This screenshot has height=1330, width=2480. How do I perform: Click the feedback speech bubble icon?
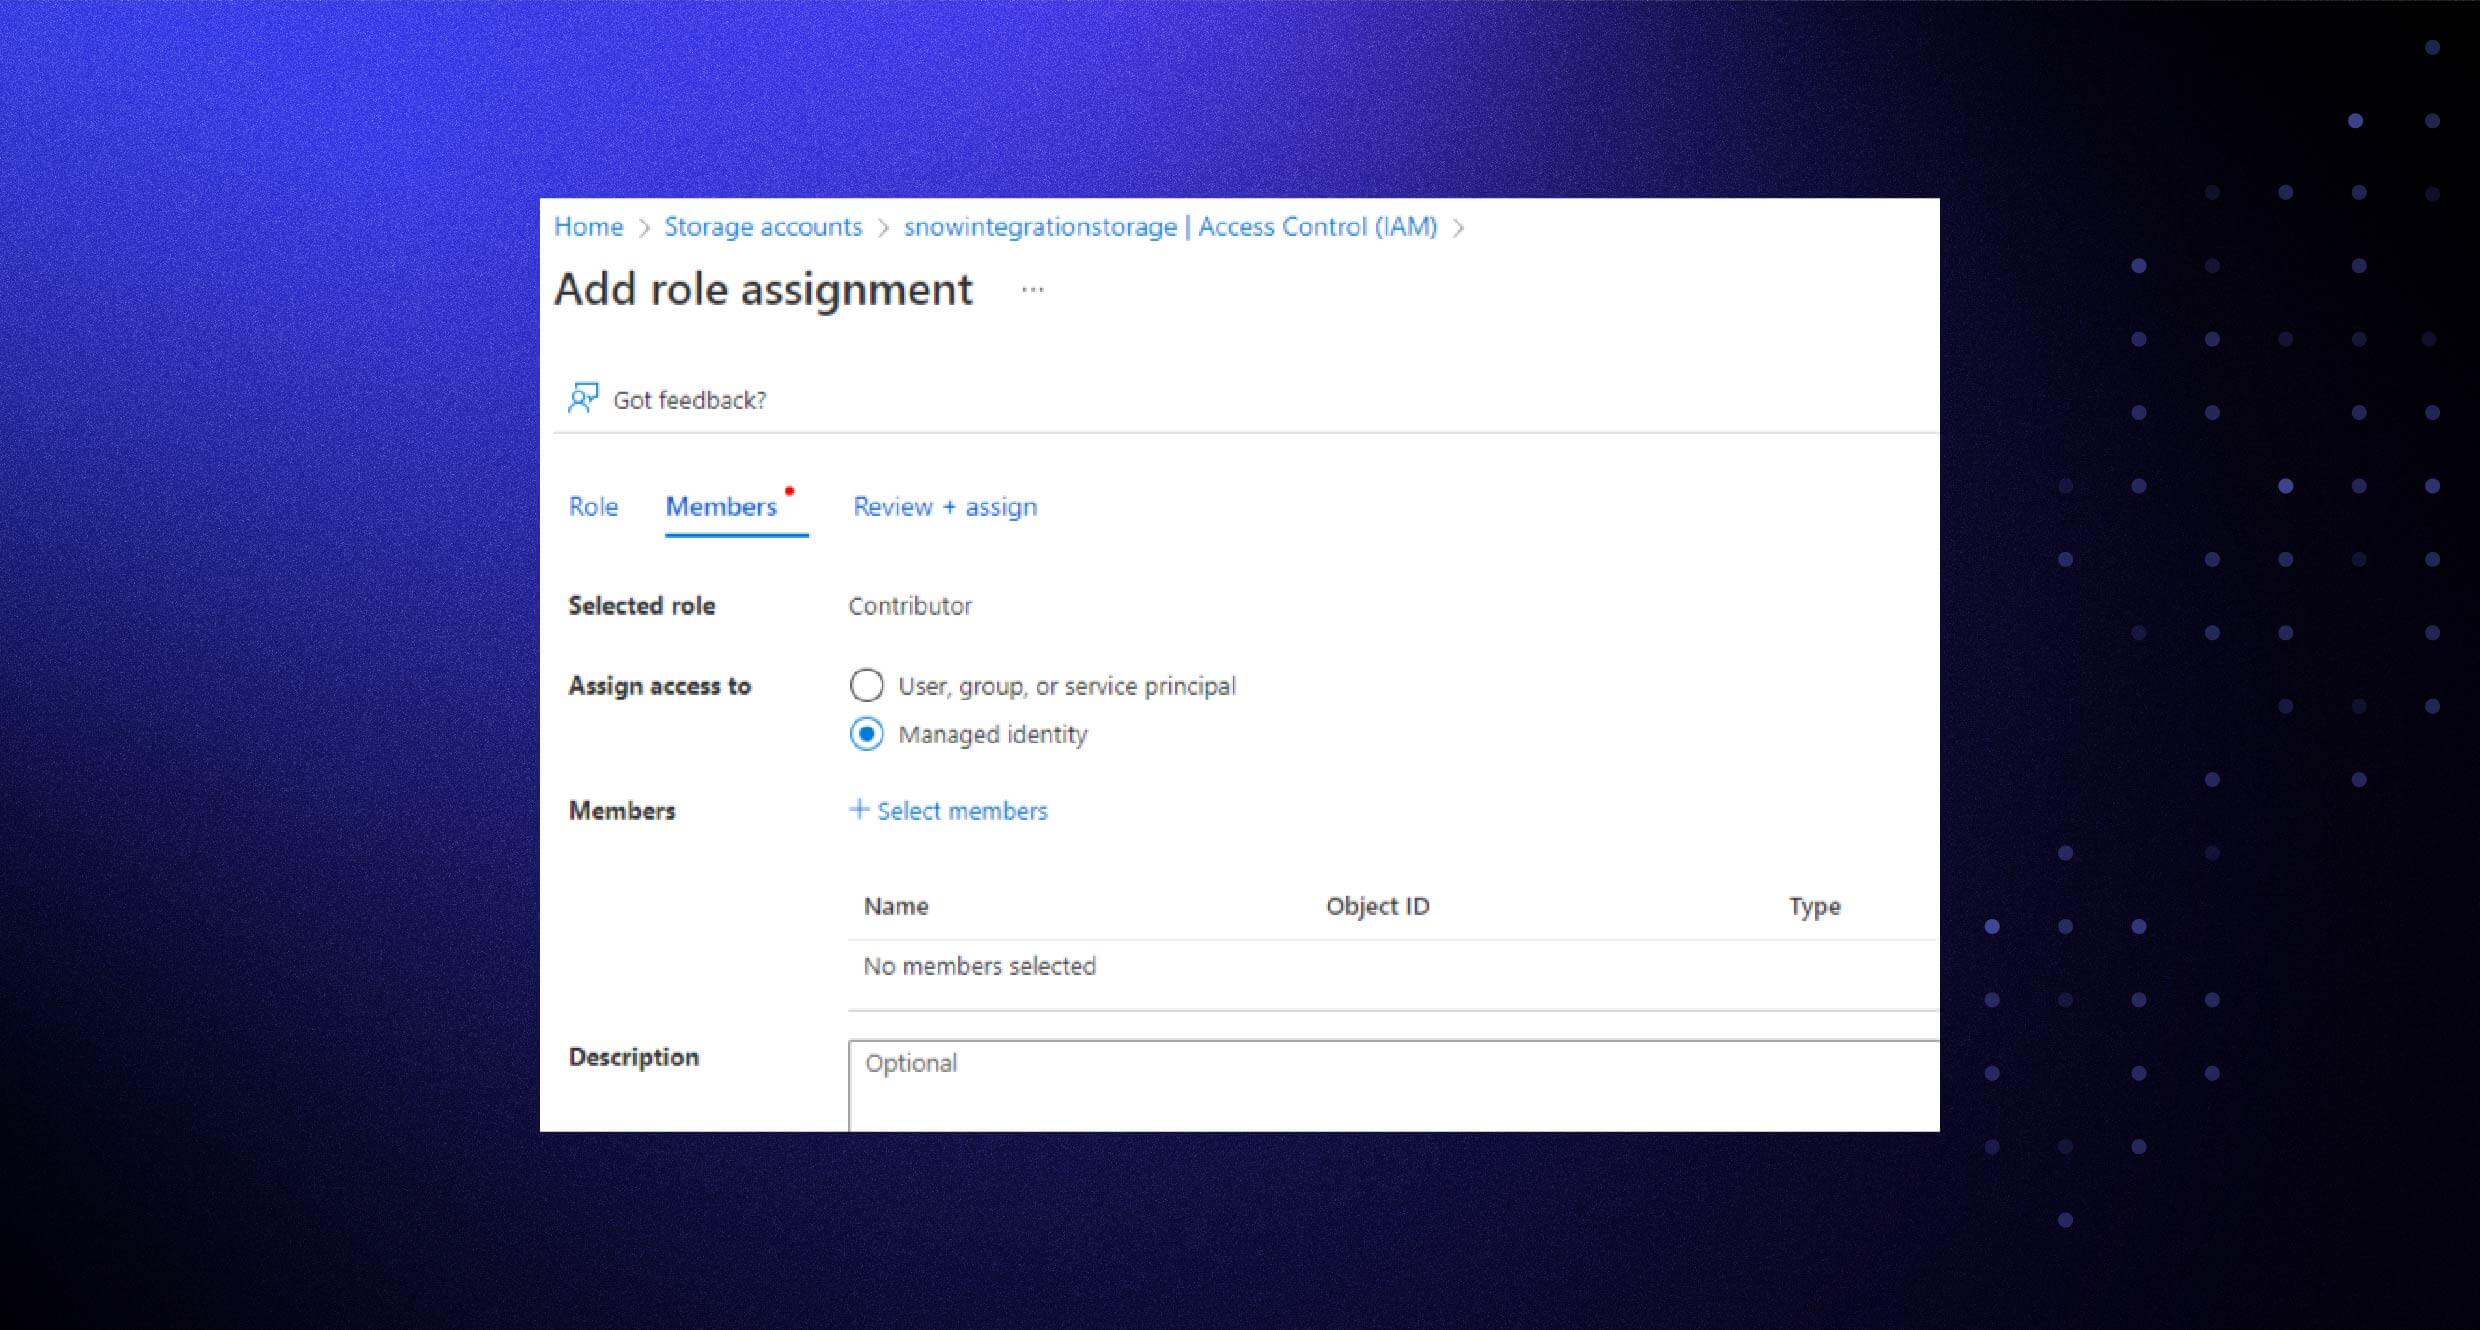(583, 399)
